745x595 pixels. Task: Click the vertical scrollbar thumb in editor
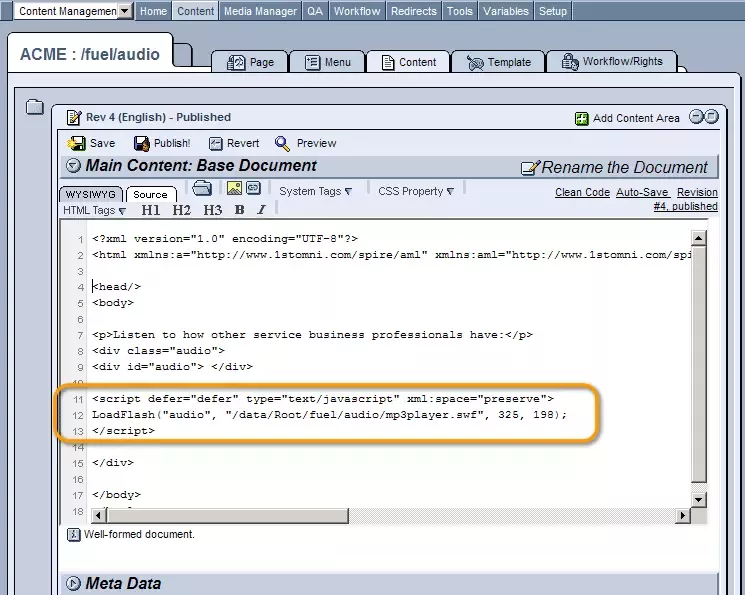698,364
